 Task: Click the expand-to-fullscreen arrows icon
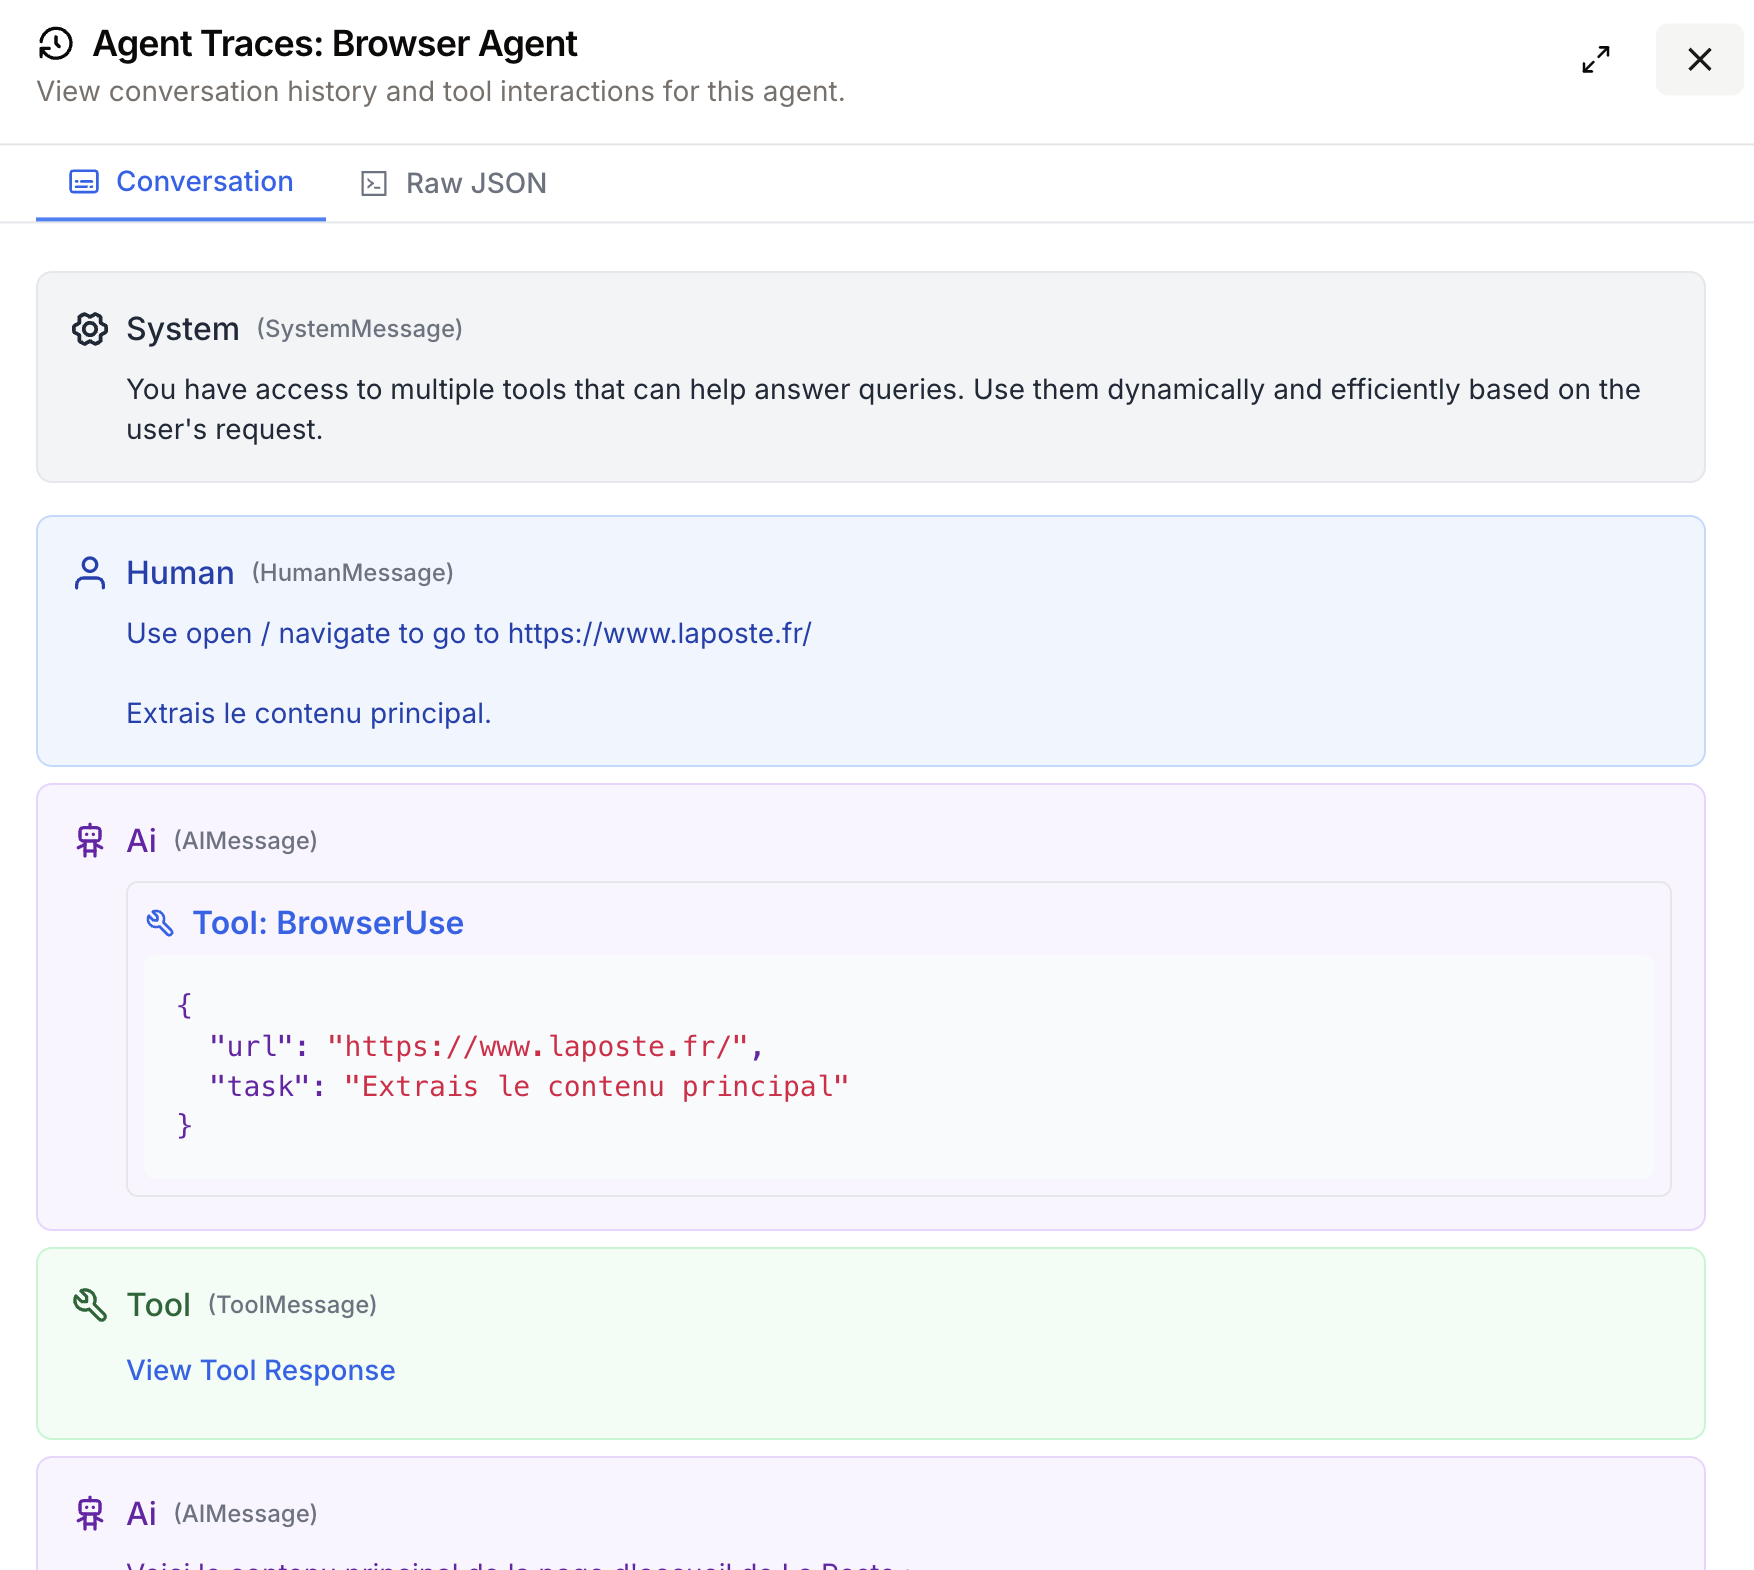[1596, 60]
